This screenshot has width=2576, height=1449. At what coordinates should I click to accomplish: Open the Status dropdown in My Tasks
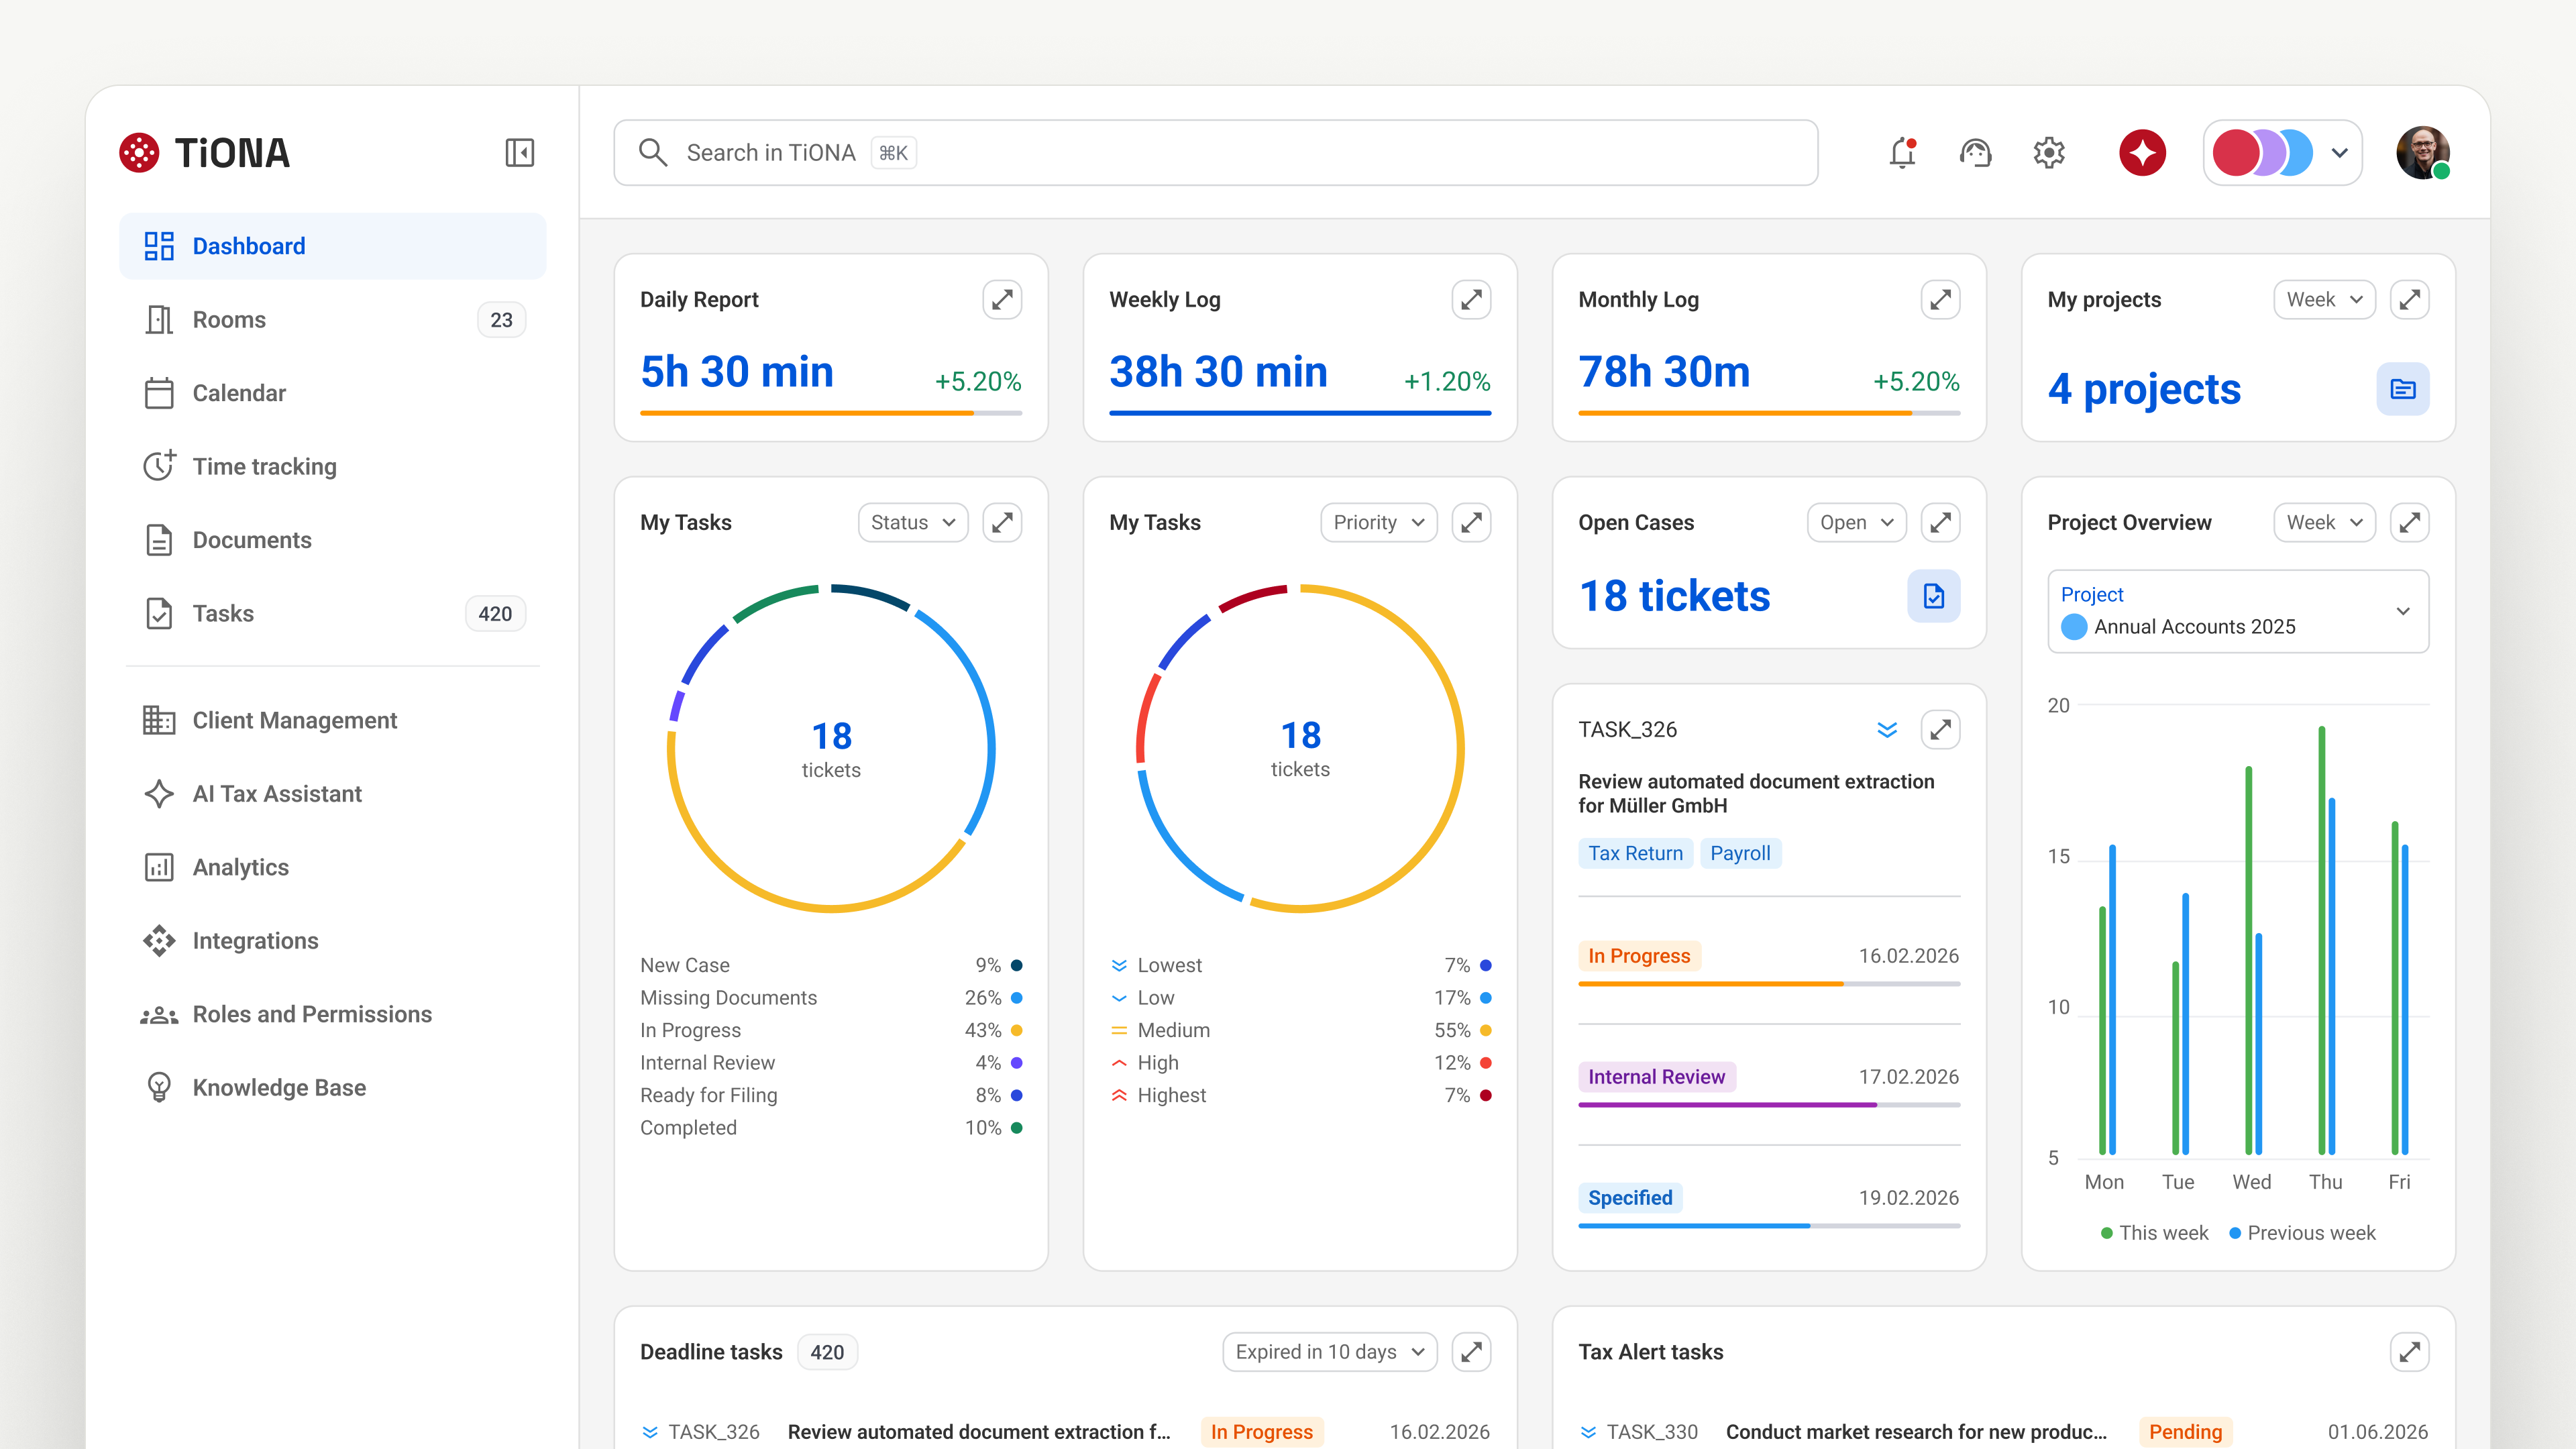(x=913, y=522)
